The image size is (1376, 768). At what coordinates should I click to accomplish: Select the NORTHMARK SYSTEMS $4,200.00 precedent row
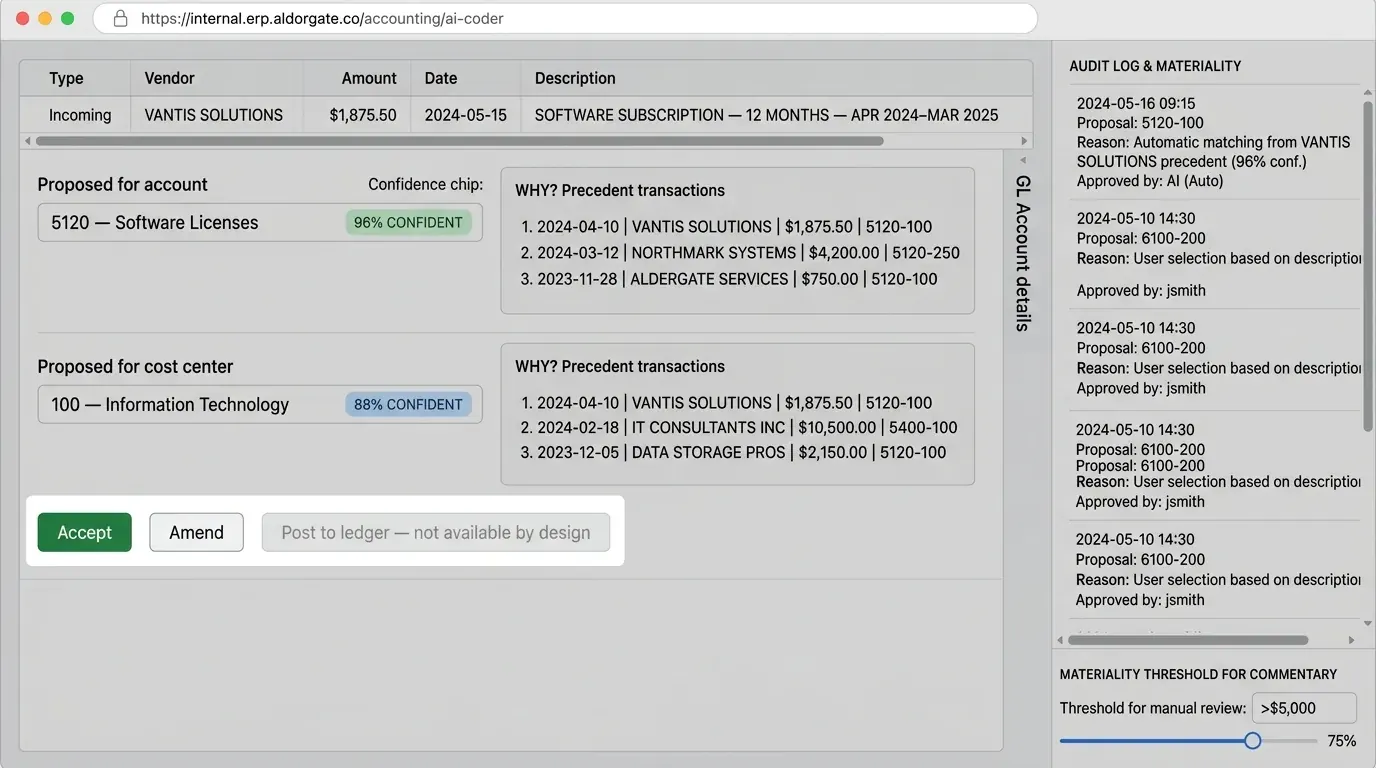(740, 253)
